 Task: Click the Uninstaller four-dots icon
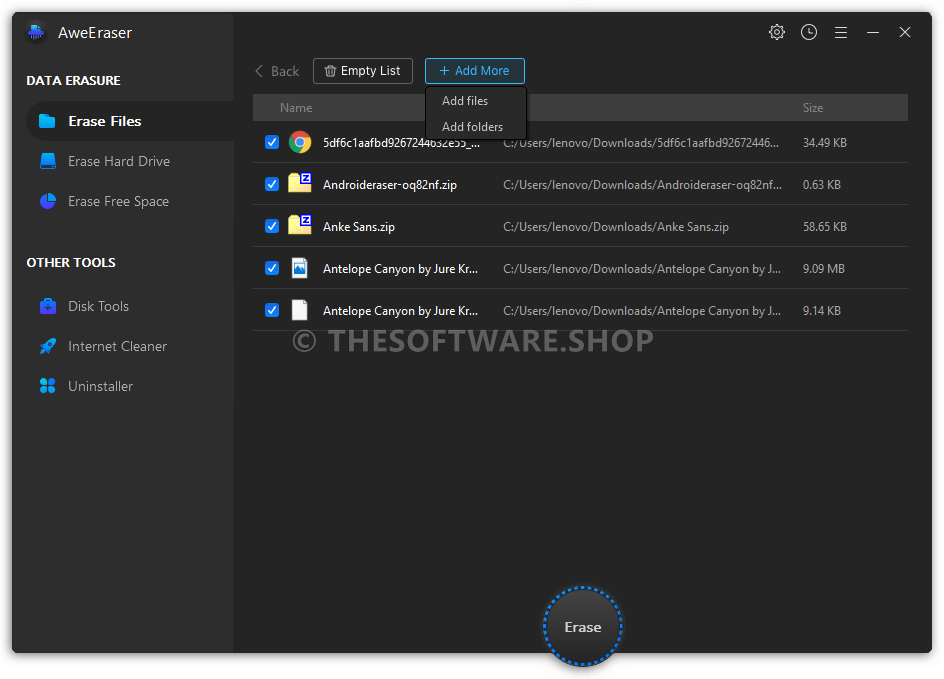(x=48, y=386)
